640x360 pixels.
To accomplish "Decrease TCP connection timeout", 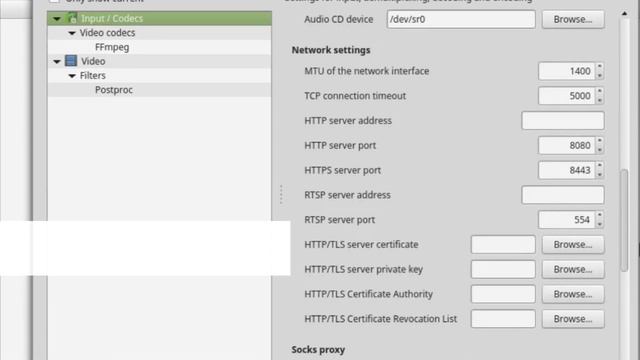I will (x=600, y=100).
